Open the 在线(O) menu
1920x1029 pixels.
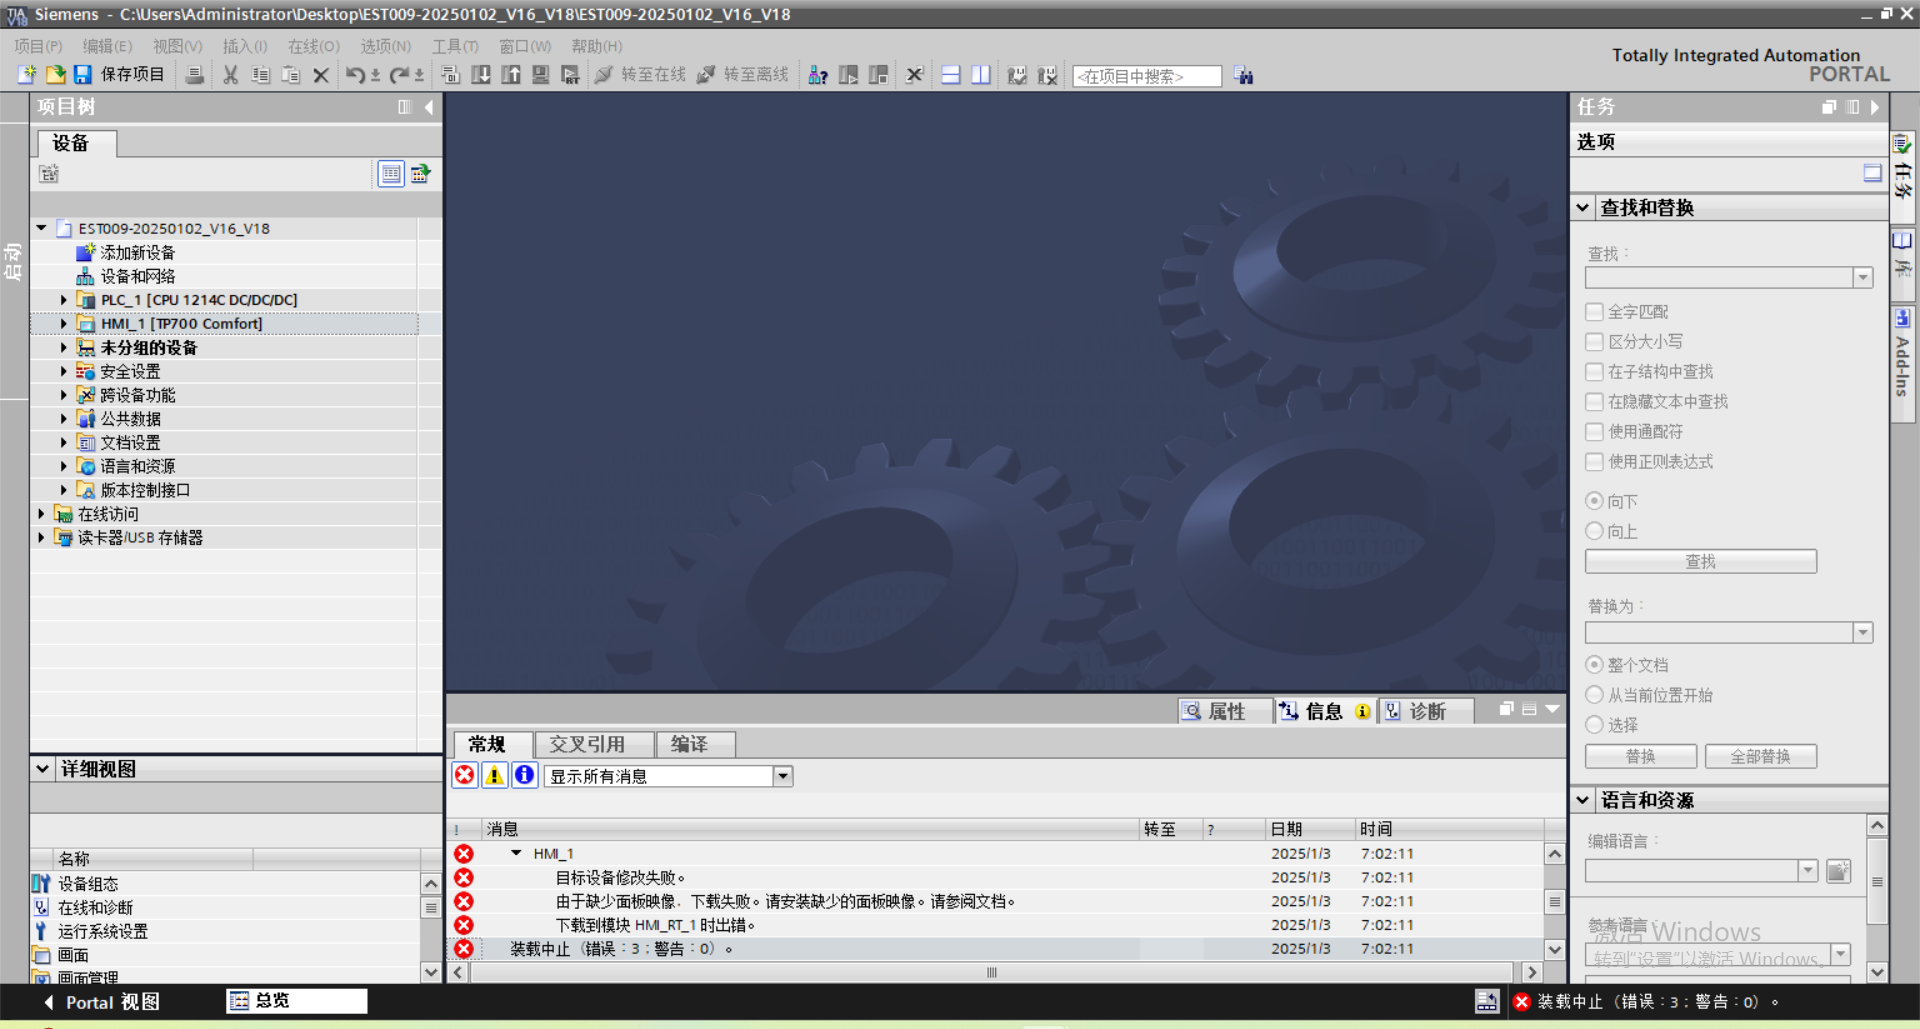[x=313, y=46]
